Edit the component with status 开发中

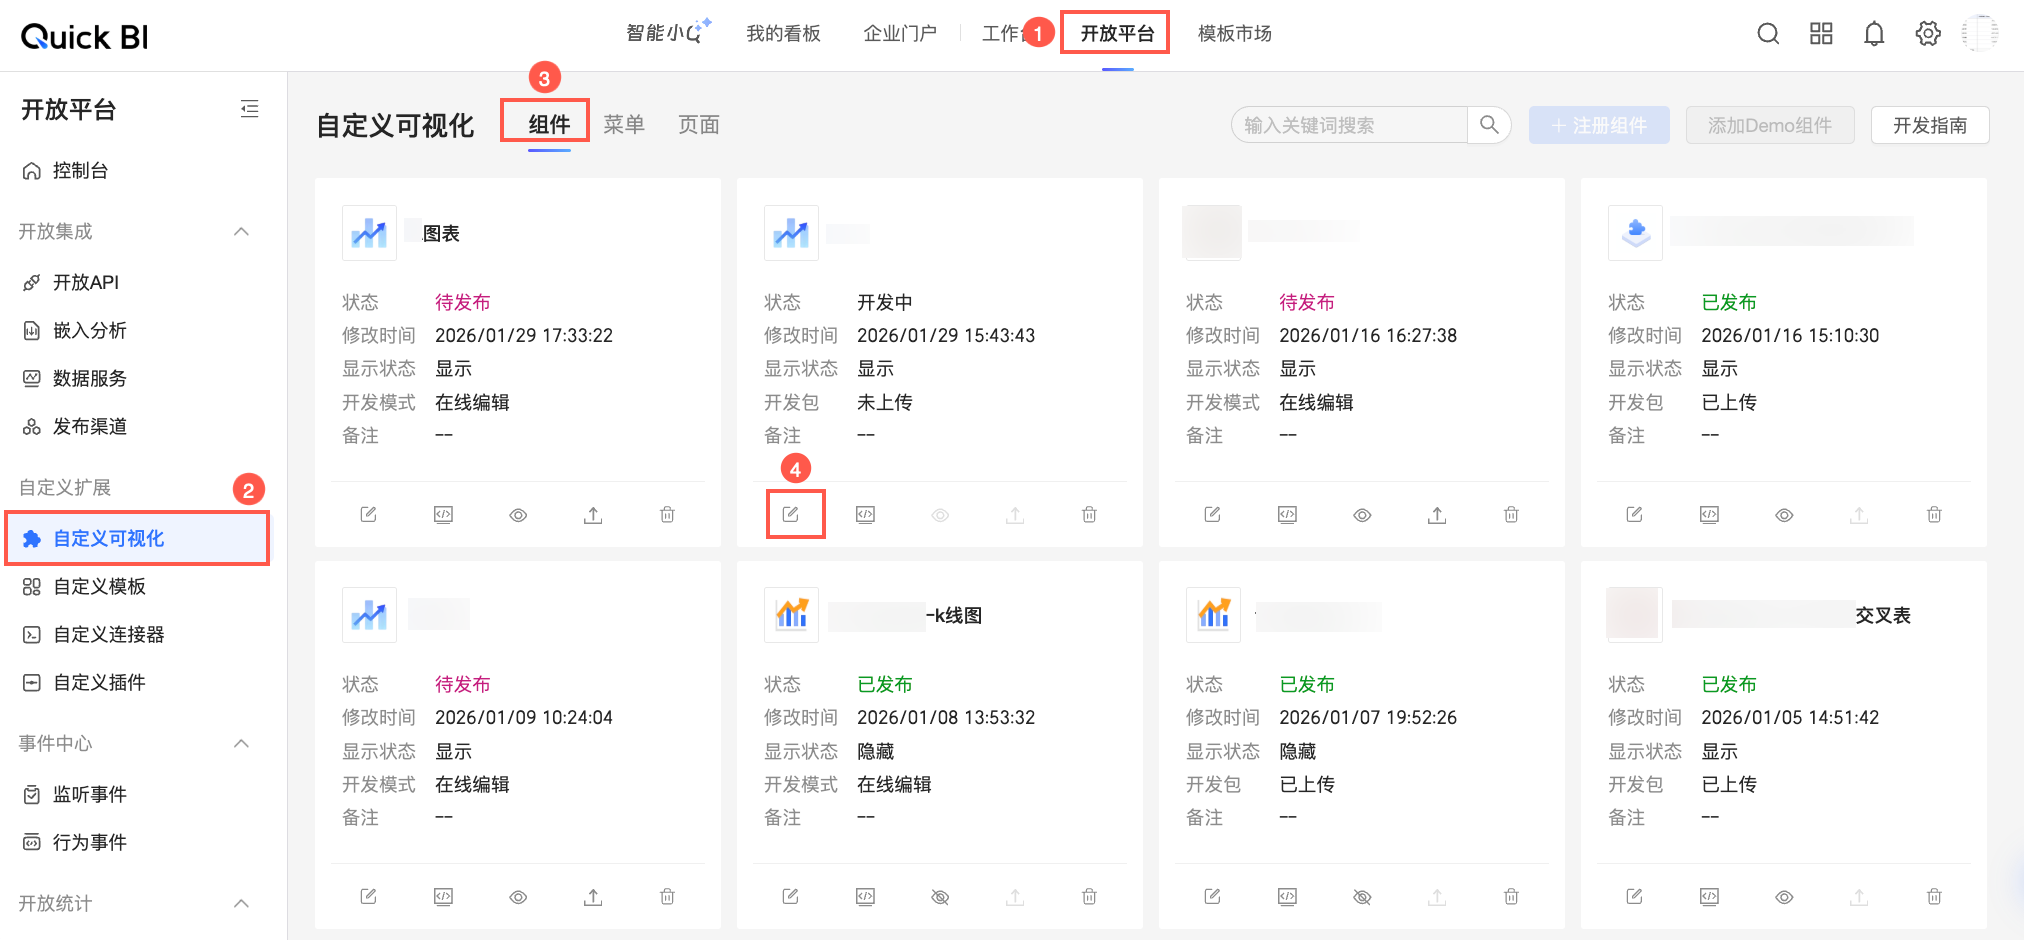[790, 514]
